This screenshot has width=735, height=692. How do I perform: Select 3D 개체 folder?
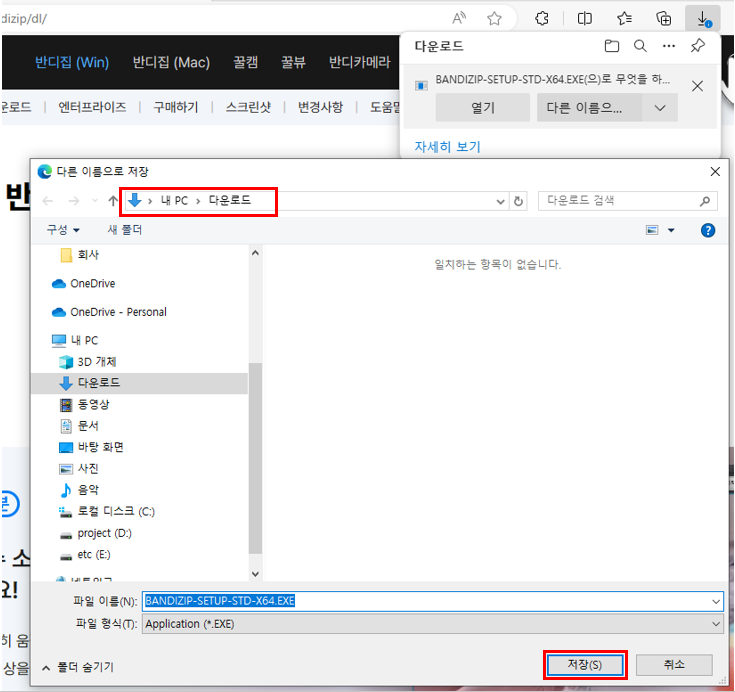coord(97,361)
